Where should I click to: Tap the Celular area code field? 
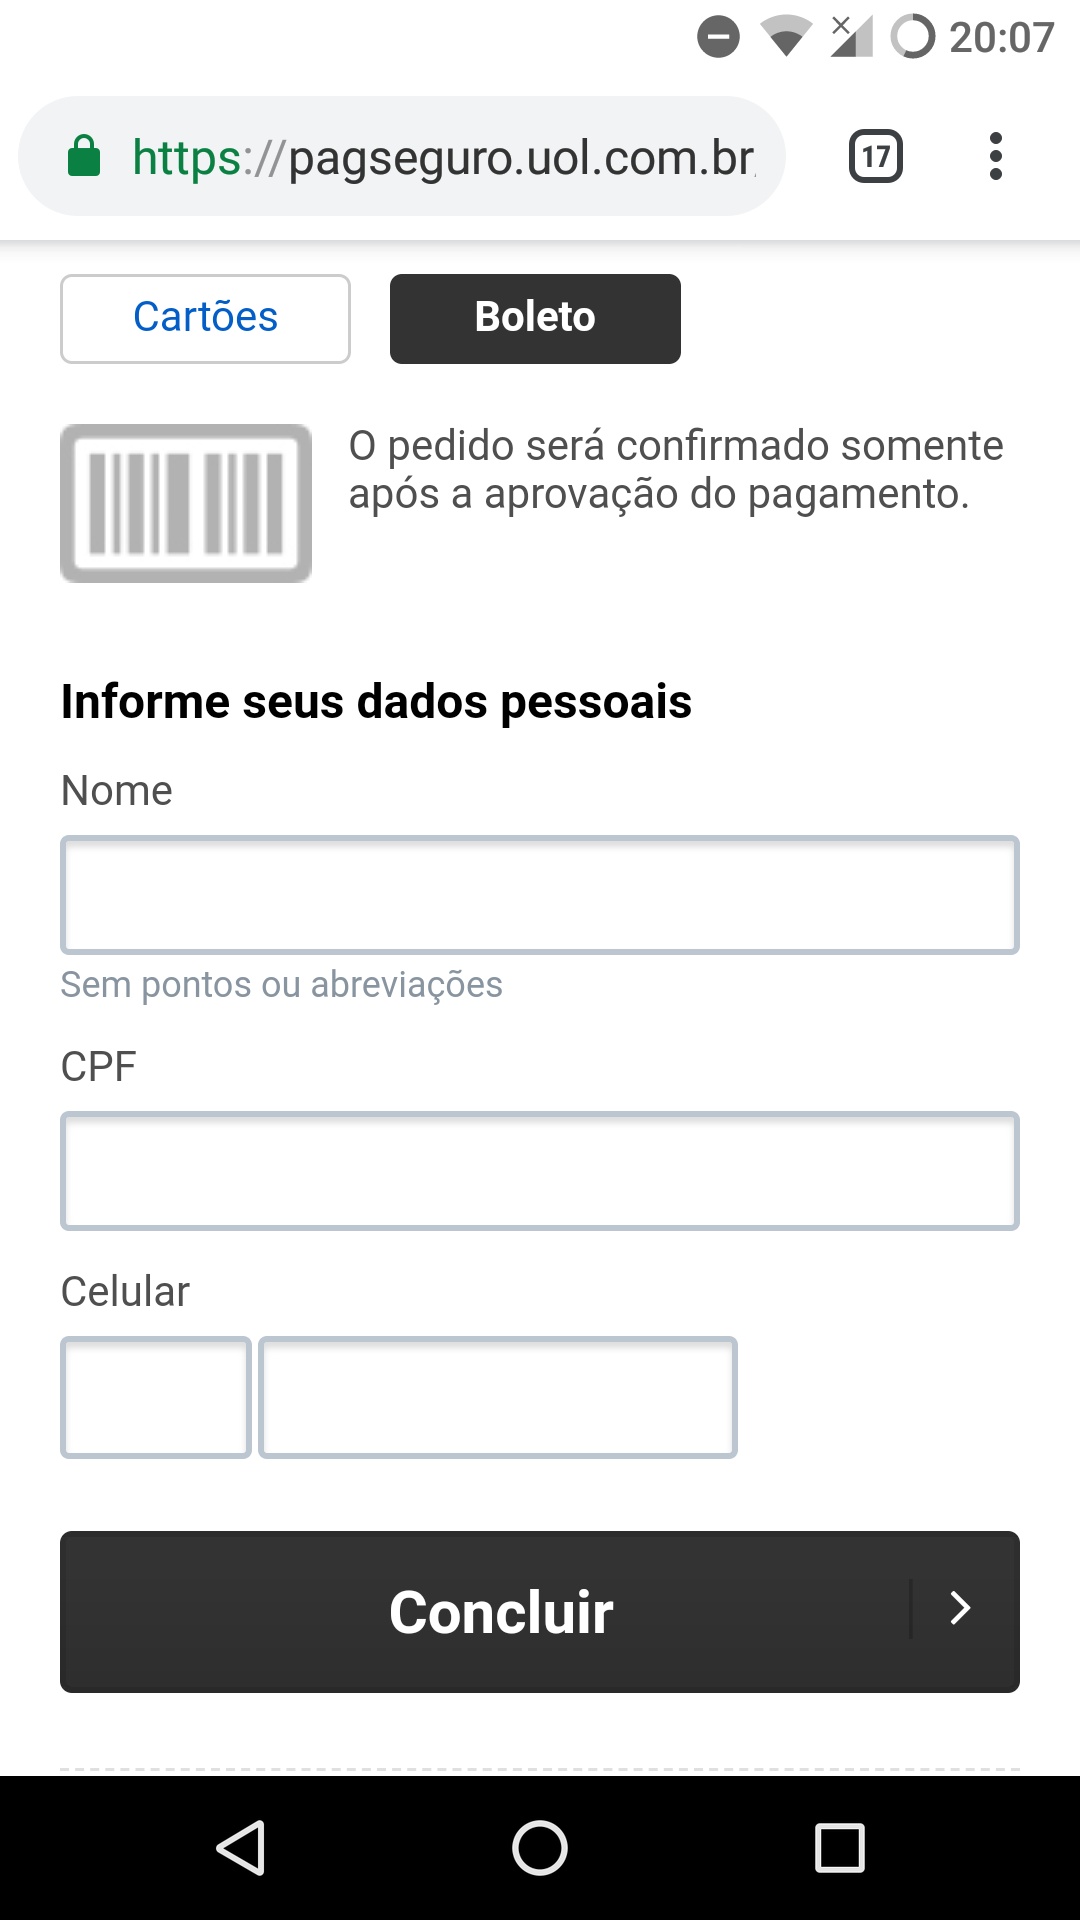click(156, 1397)
